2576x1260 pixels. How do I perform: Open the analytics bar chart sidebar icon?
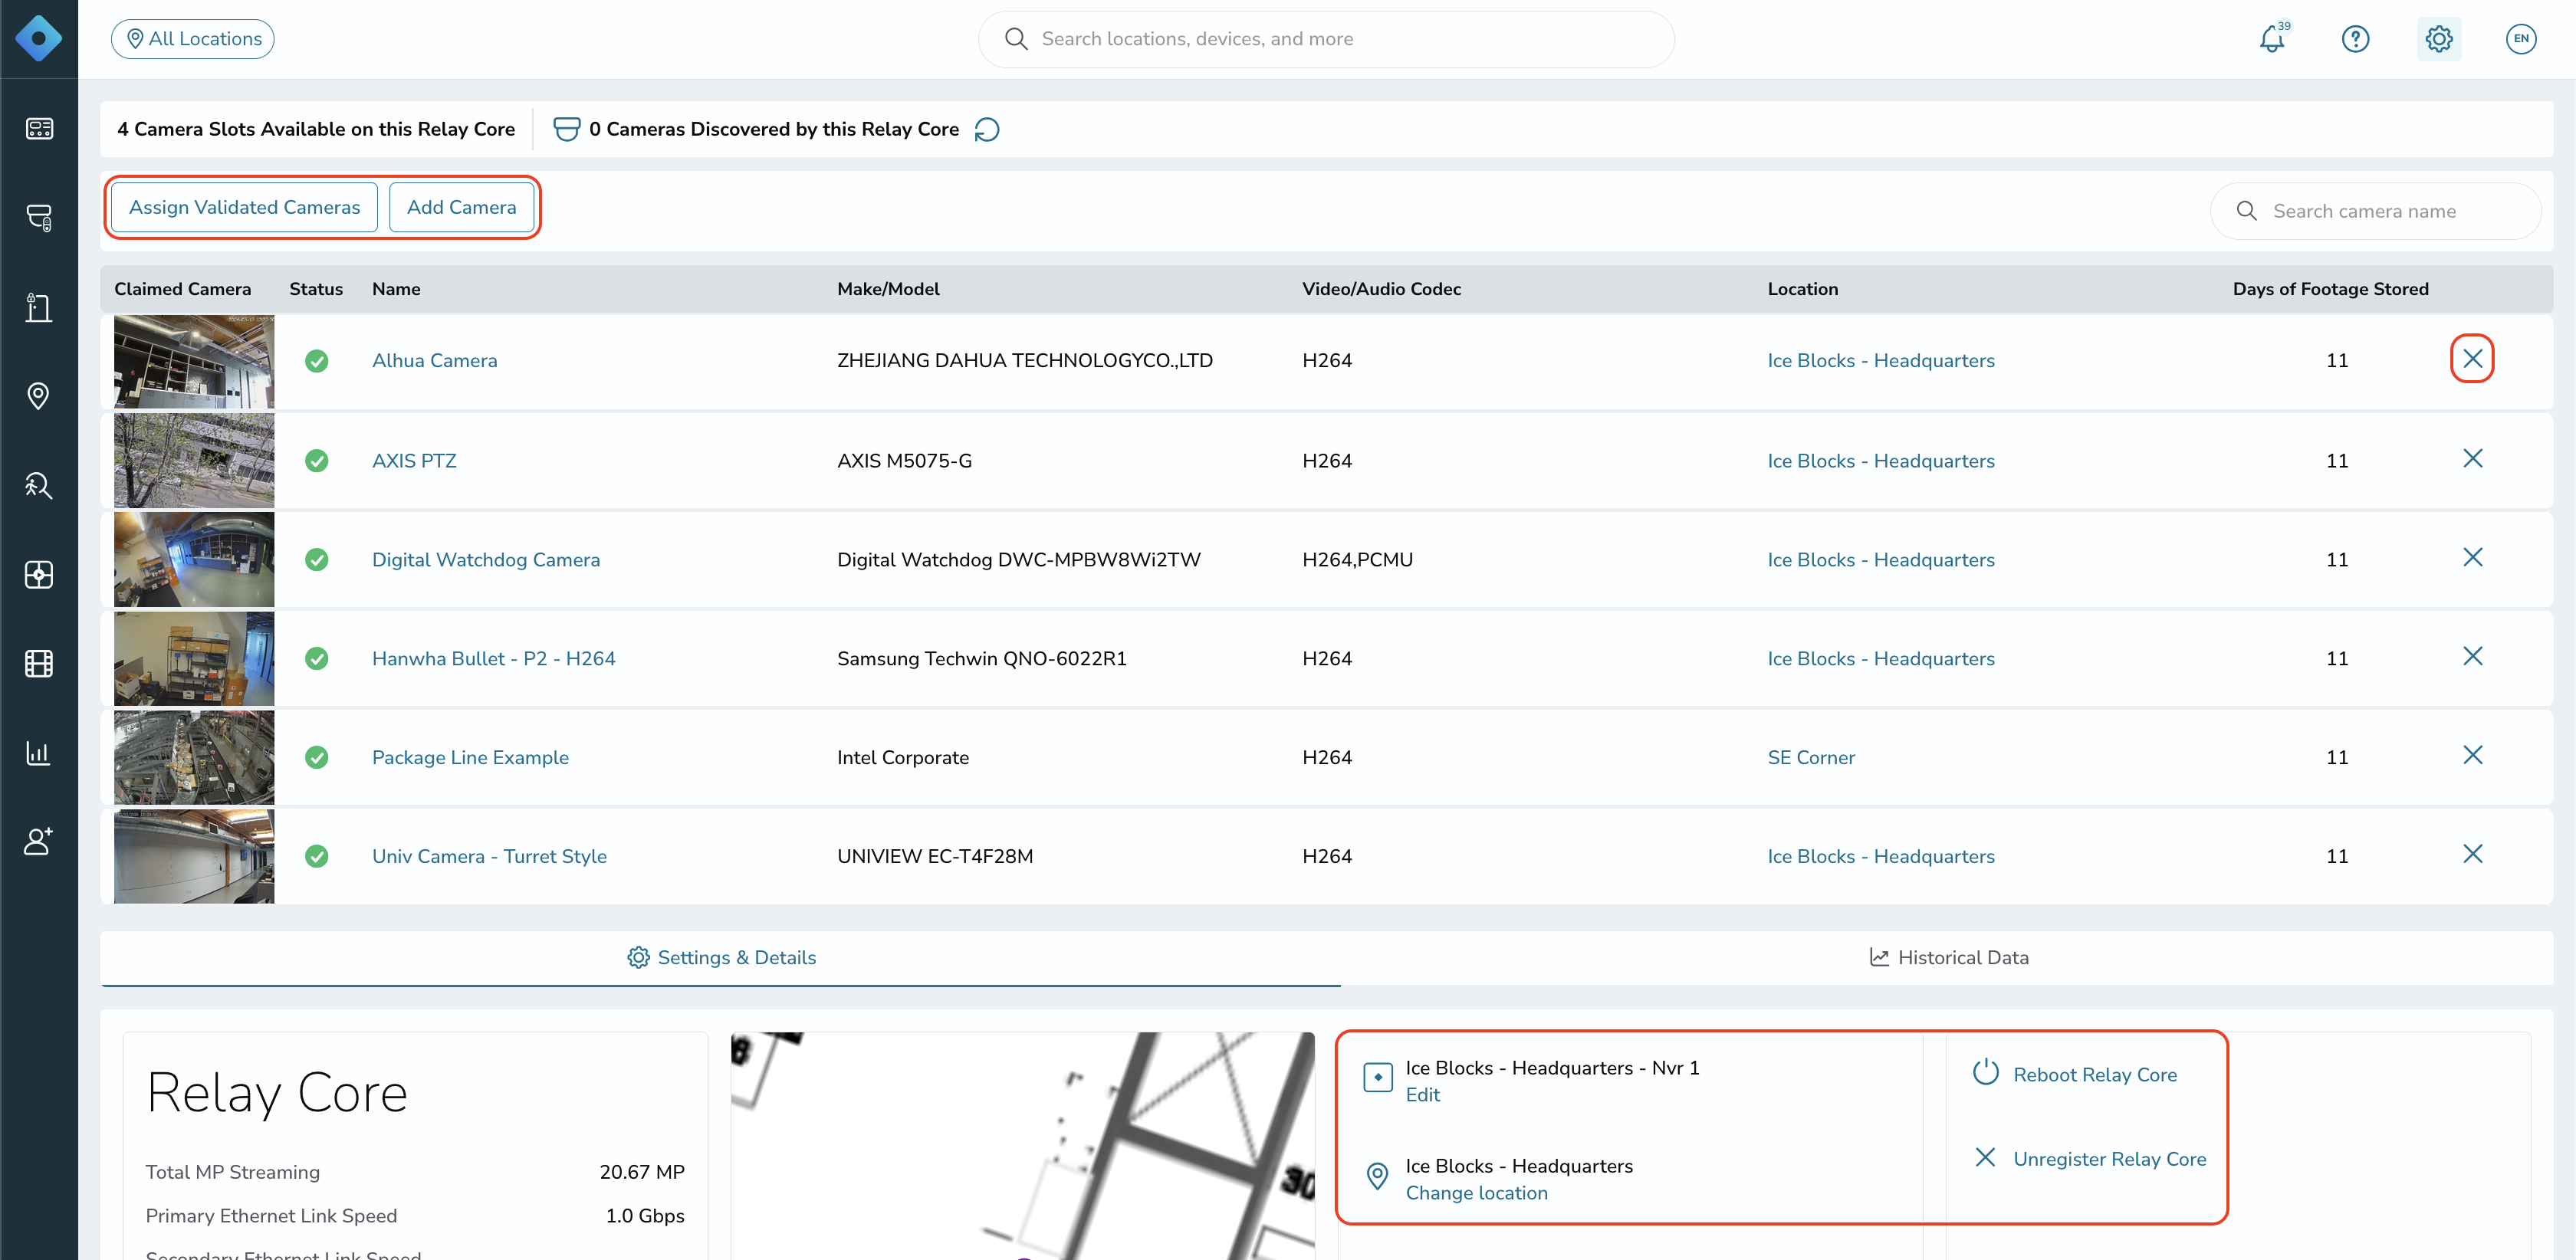39,753
